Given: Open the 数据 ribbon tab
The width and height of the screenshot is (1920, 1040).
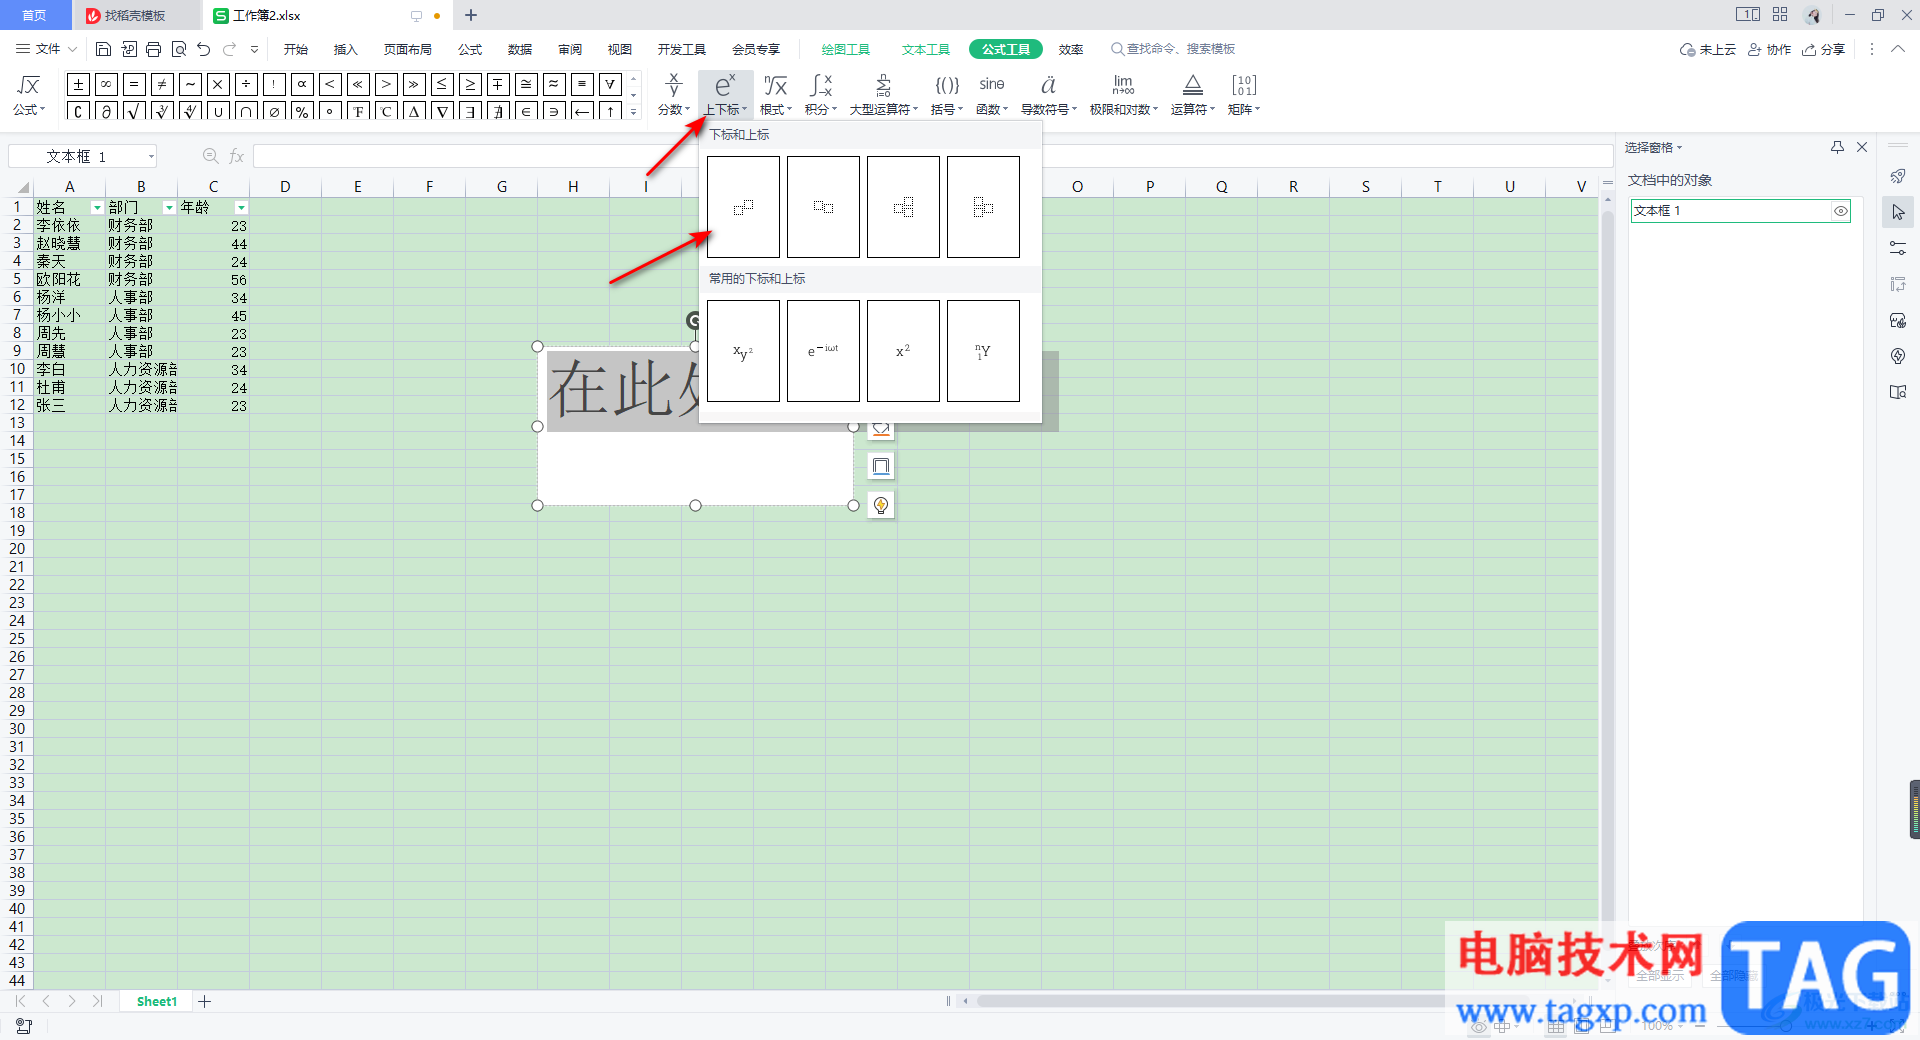Looking at the screenshot, I should pos(520,49).
